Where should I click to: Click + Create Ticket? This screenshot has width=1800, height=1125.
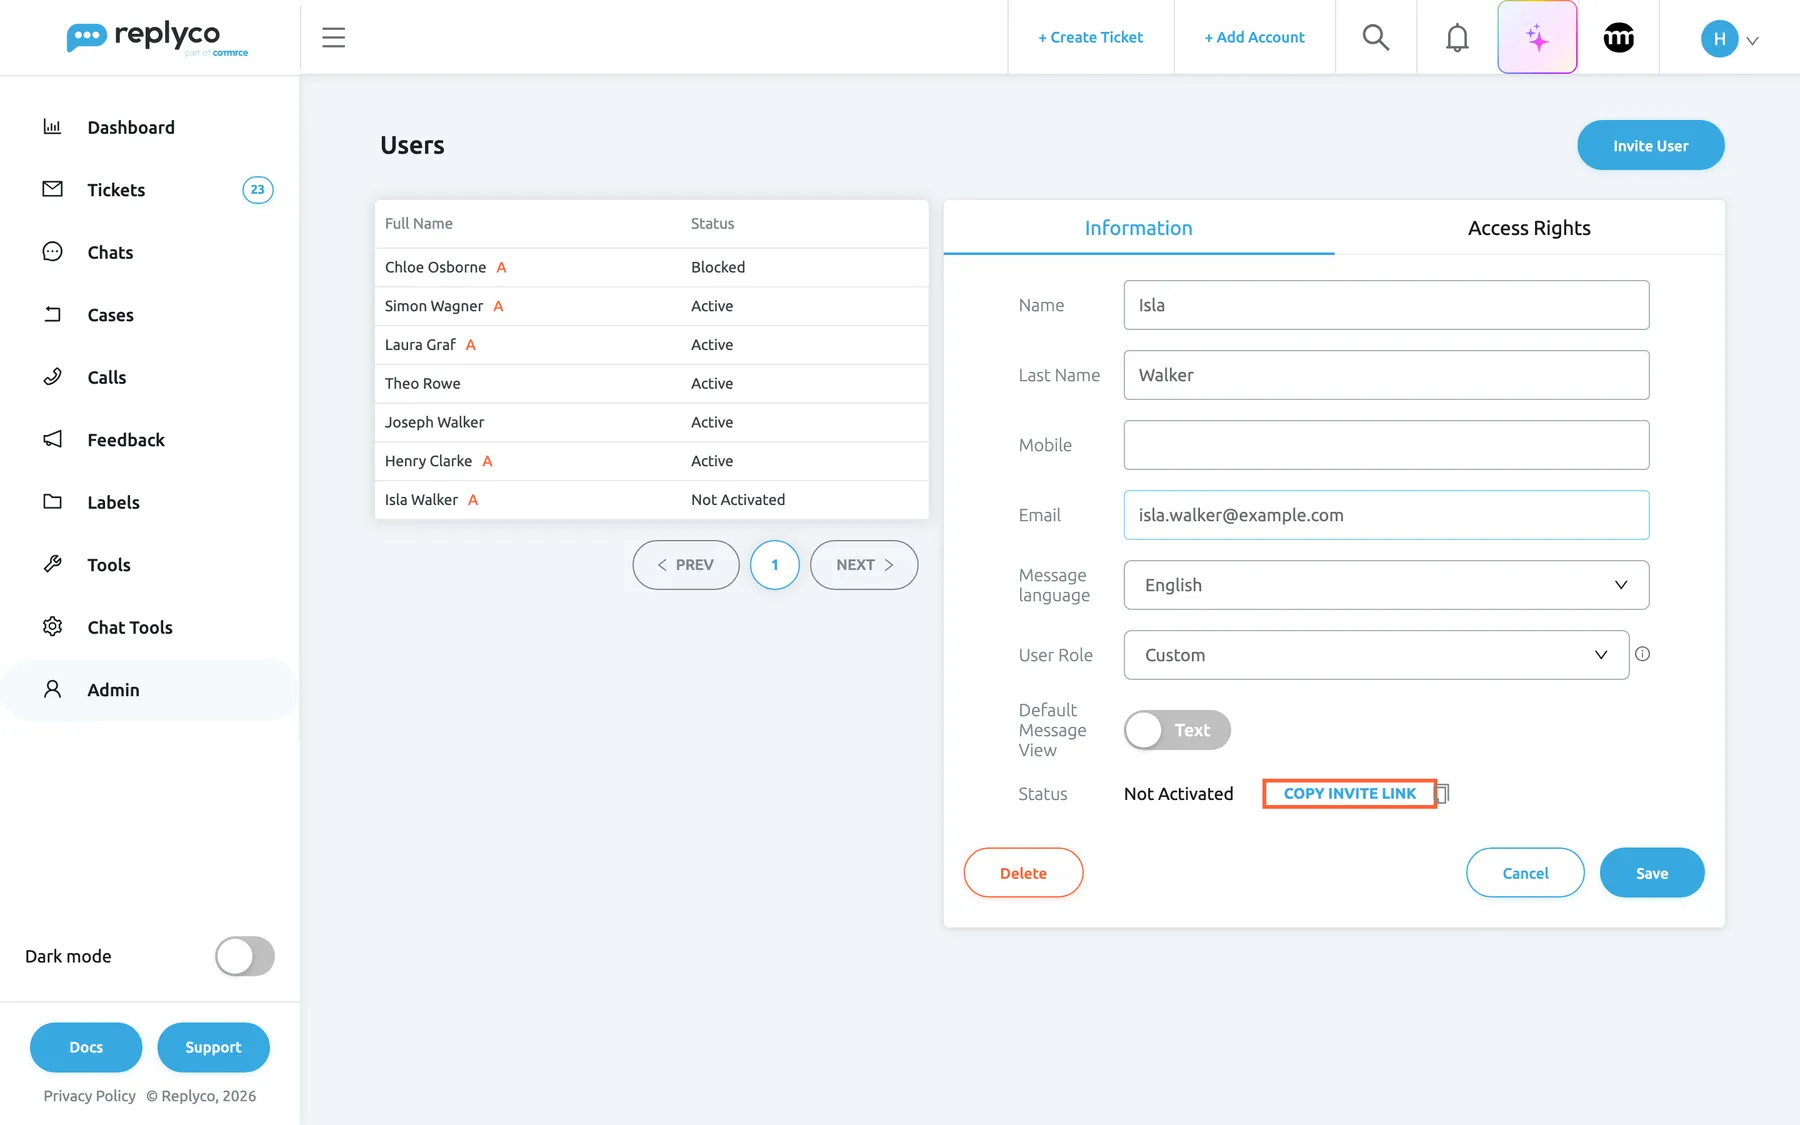pyautogui.click(x=1090, y=37)
